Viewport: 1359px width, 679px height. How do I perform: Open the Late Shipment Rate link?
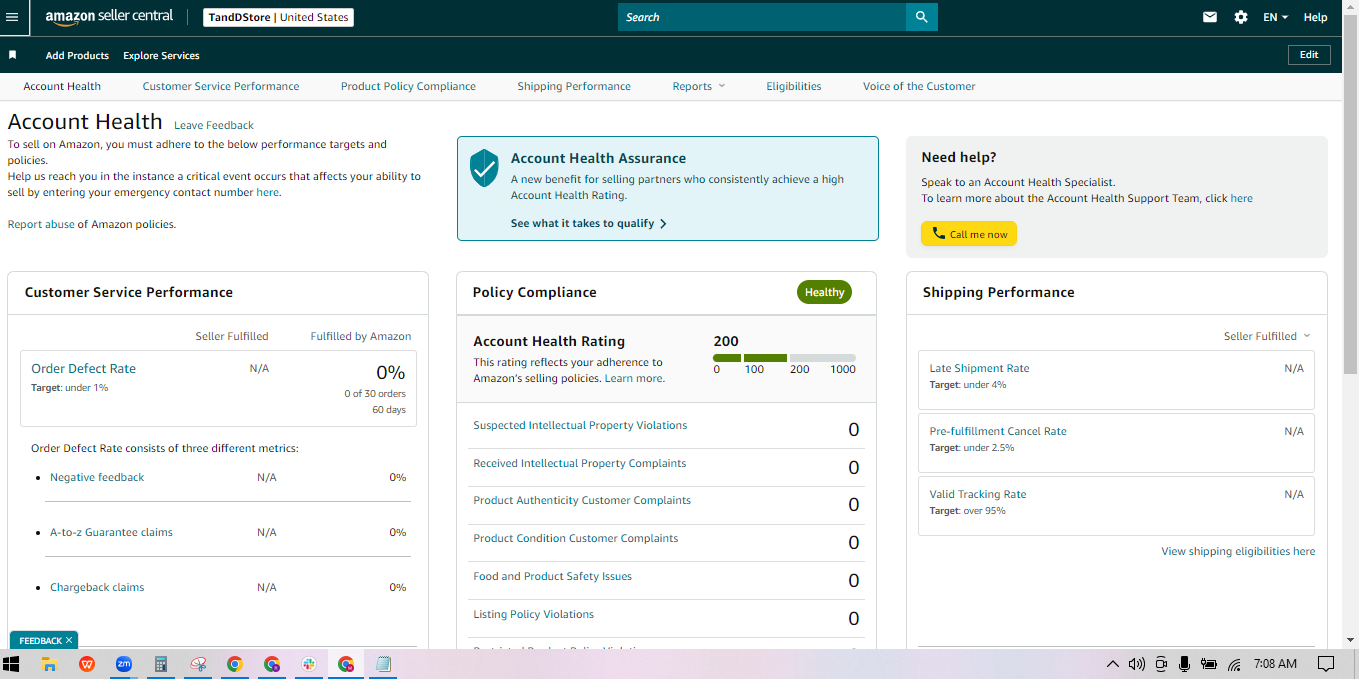(979, 368)
